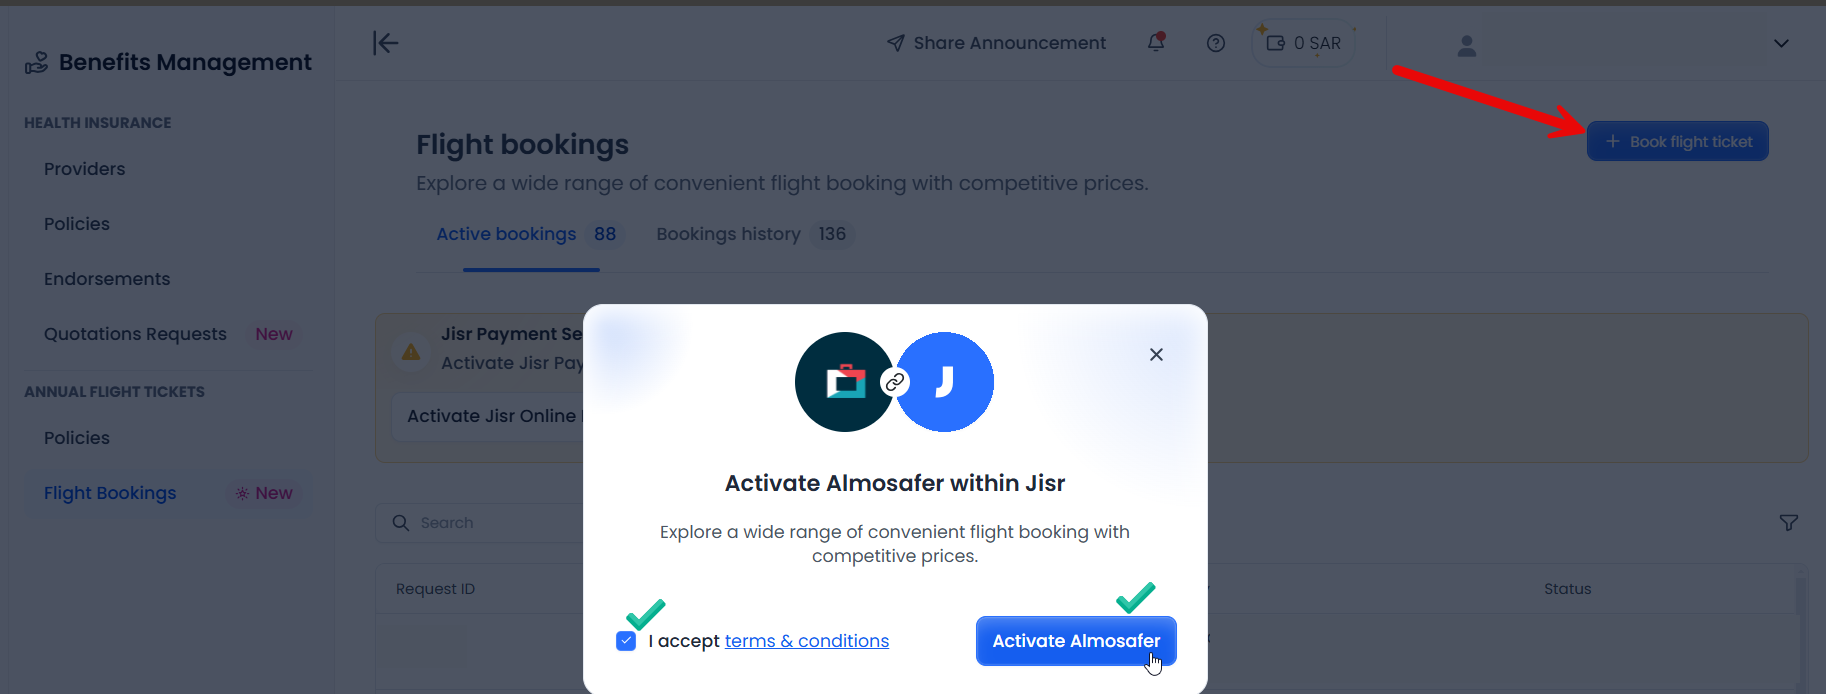
Task: Go to Endorsements in sidebar
Action: click(x=107, y=279)
